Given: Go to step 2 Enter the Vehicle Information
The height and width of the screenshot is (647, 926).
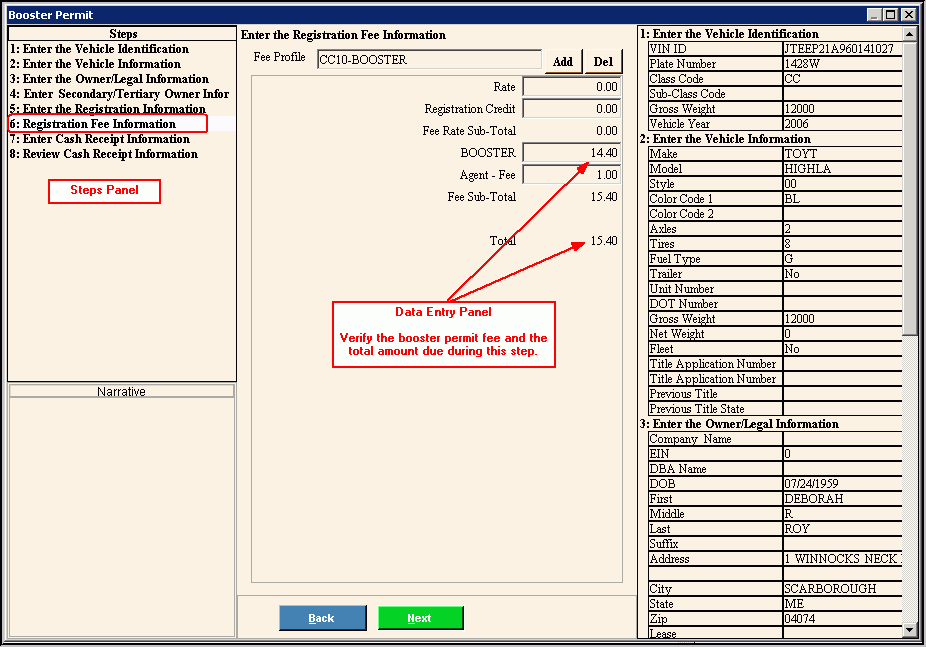Looking at the screenshot, I should [x=95, y=64].
